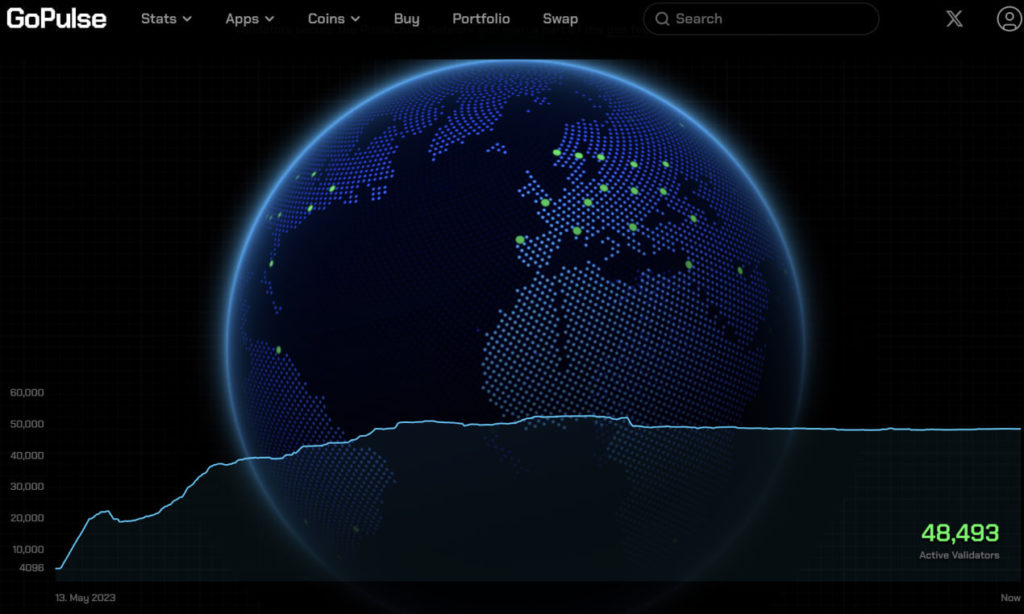Select the 13. May 2023 start date
Viewport: 1024px width, 614px height.
[86, 597]
